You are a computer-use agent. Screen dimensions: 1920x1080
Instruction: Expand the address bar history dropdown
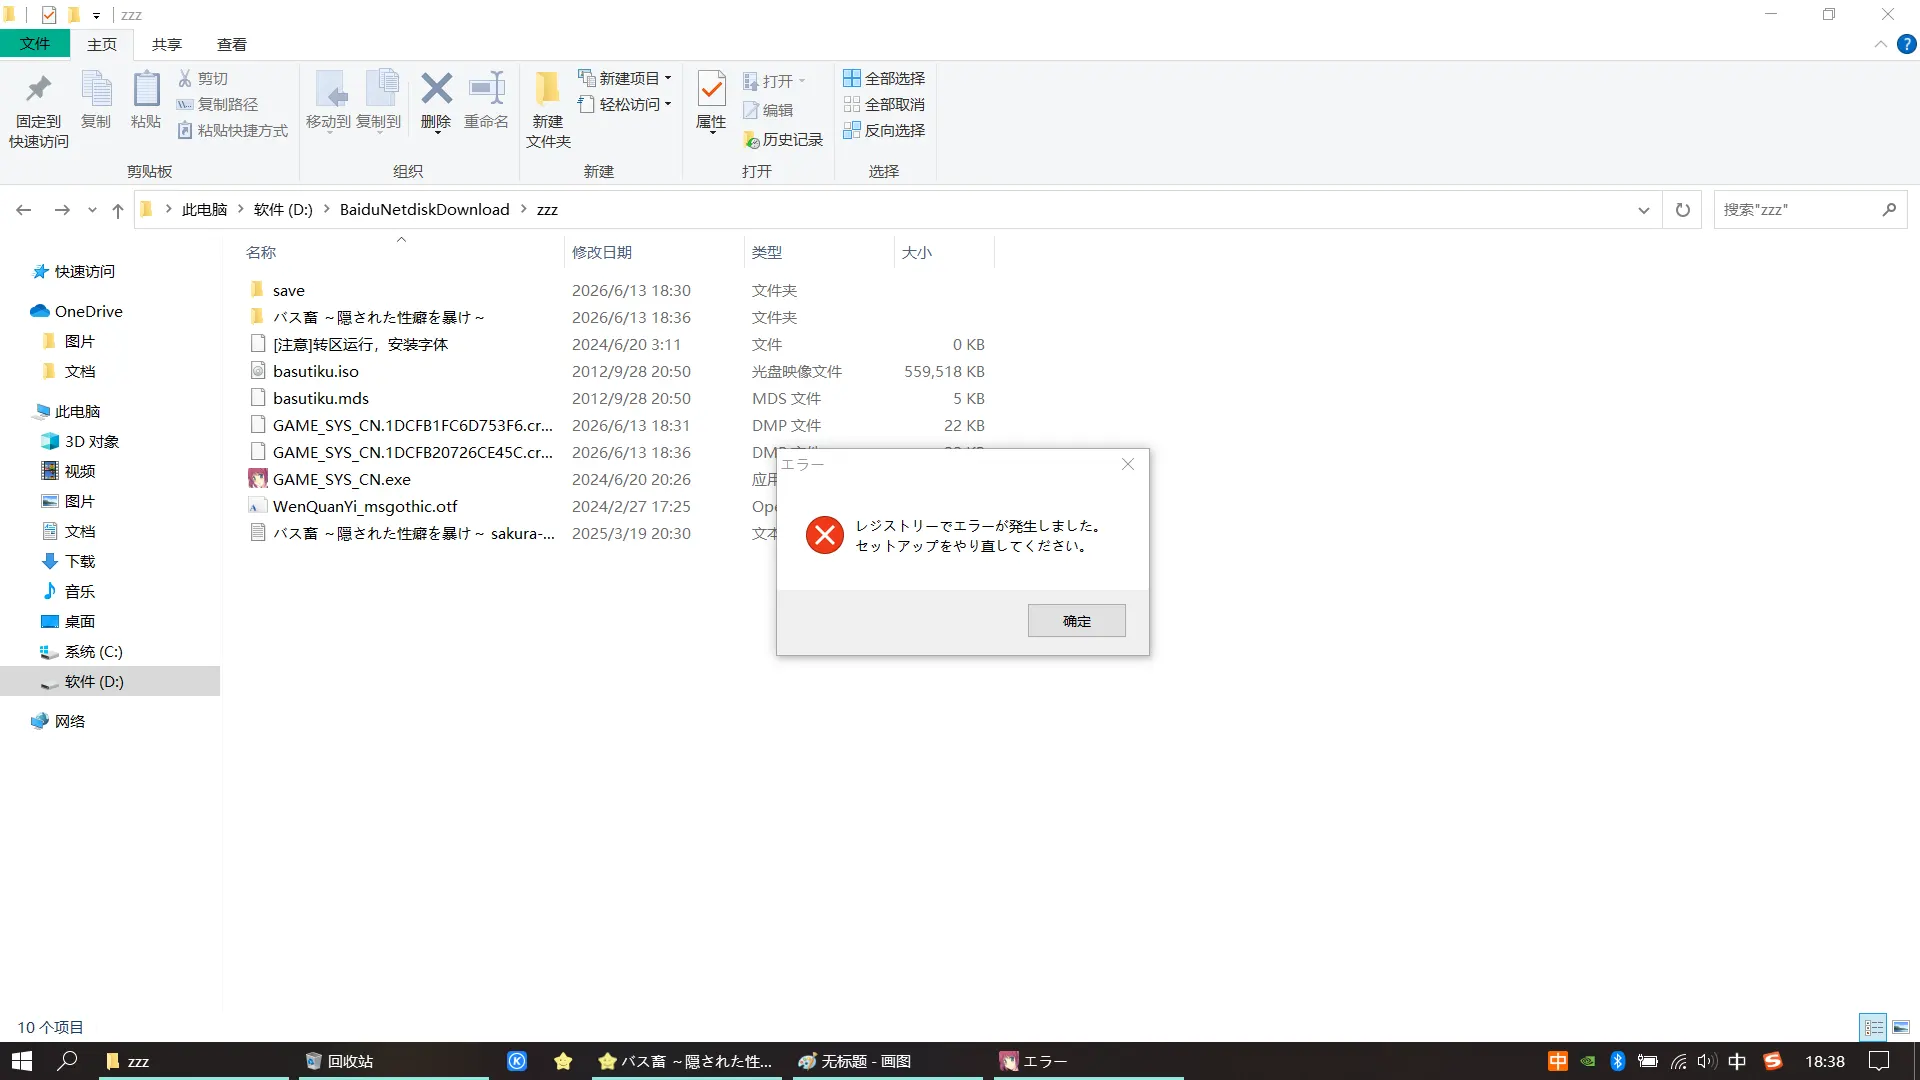(x=1643, y=210)
